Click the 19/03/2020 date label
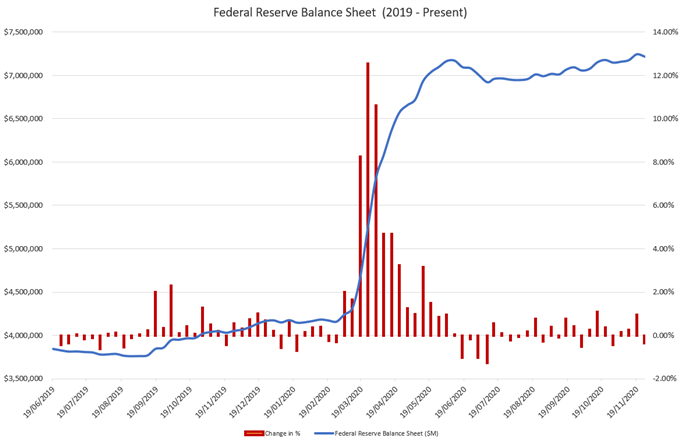 (x=347, y=402)
